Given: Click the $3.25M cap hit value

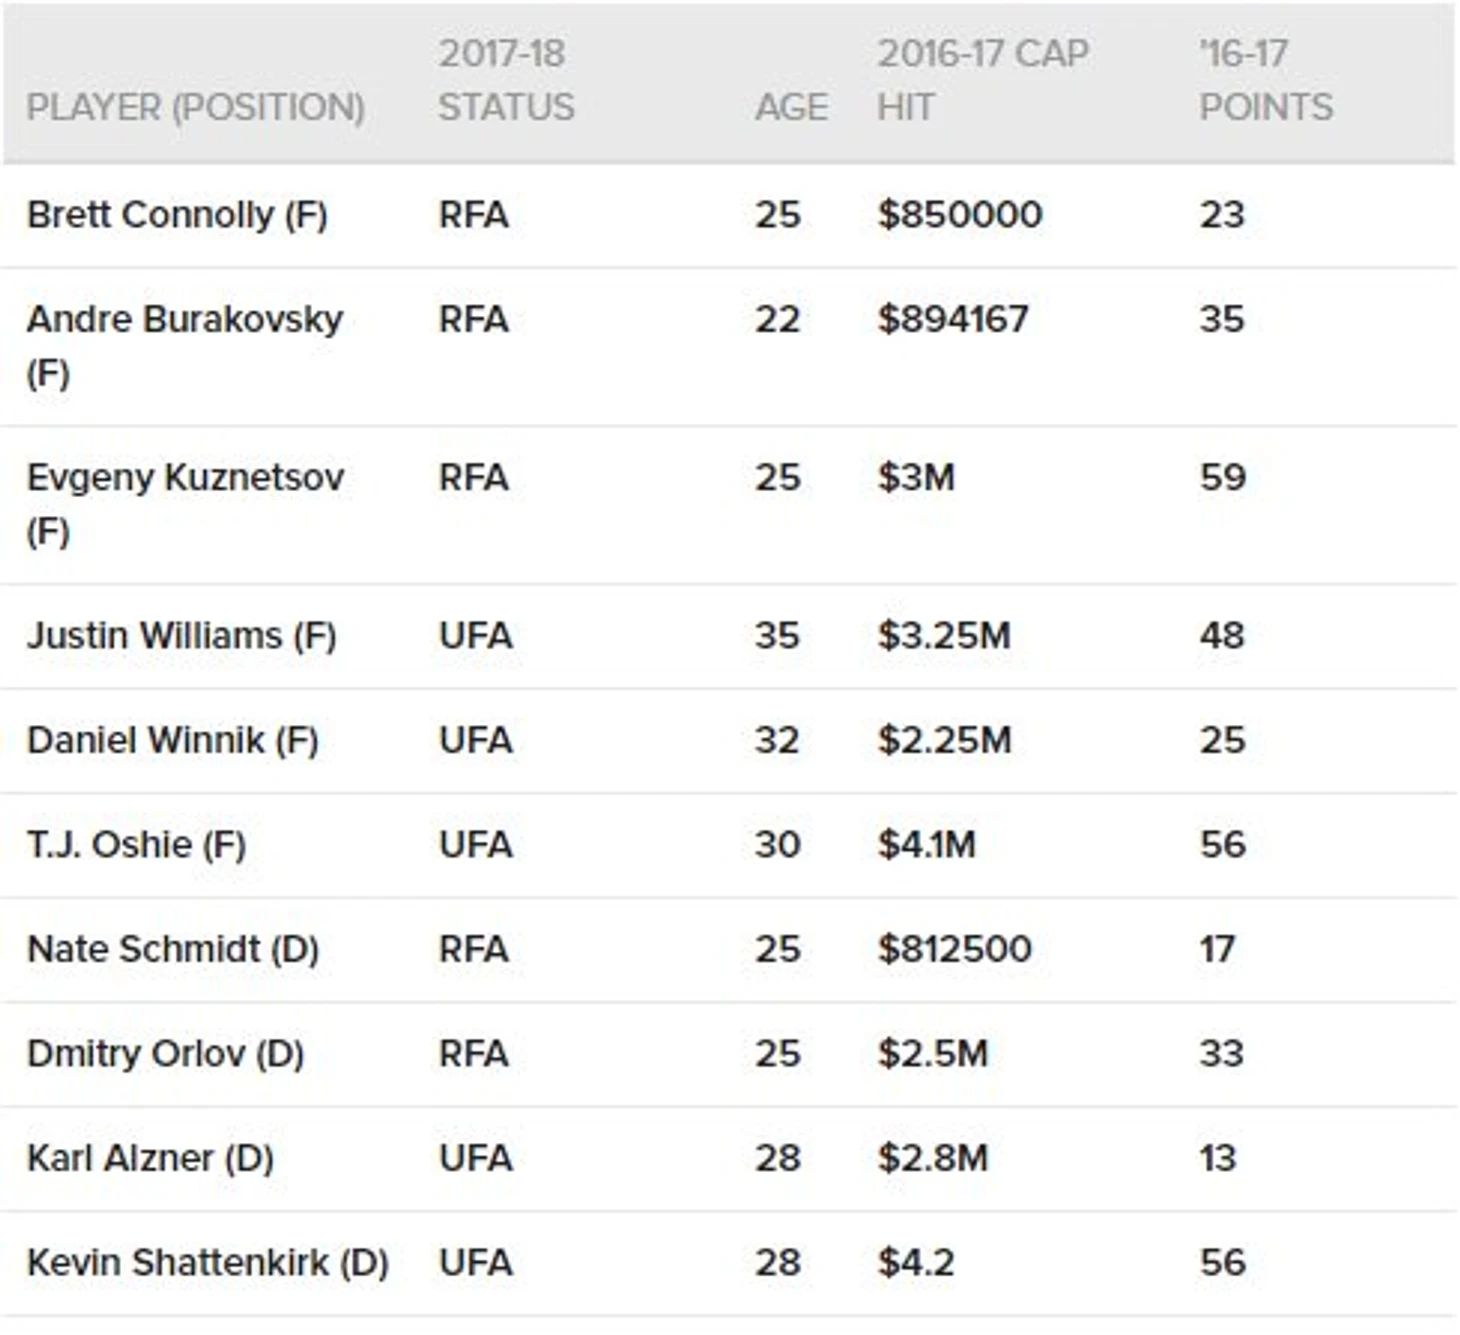Looking at the screenshot, I should 943,636.
